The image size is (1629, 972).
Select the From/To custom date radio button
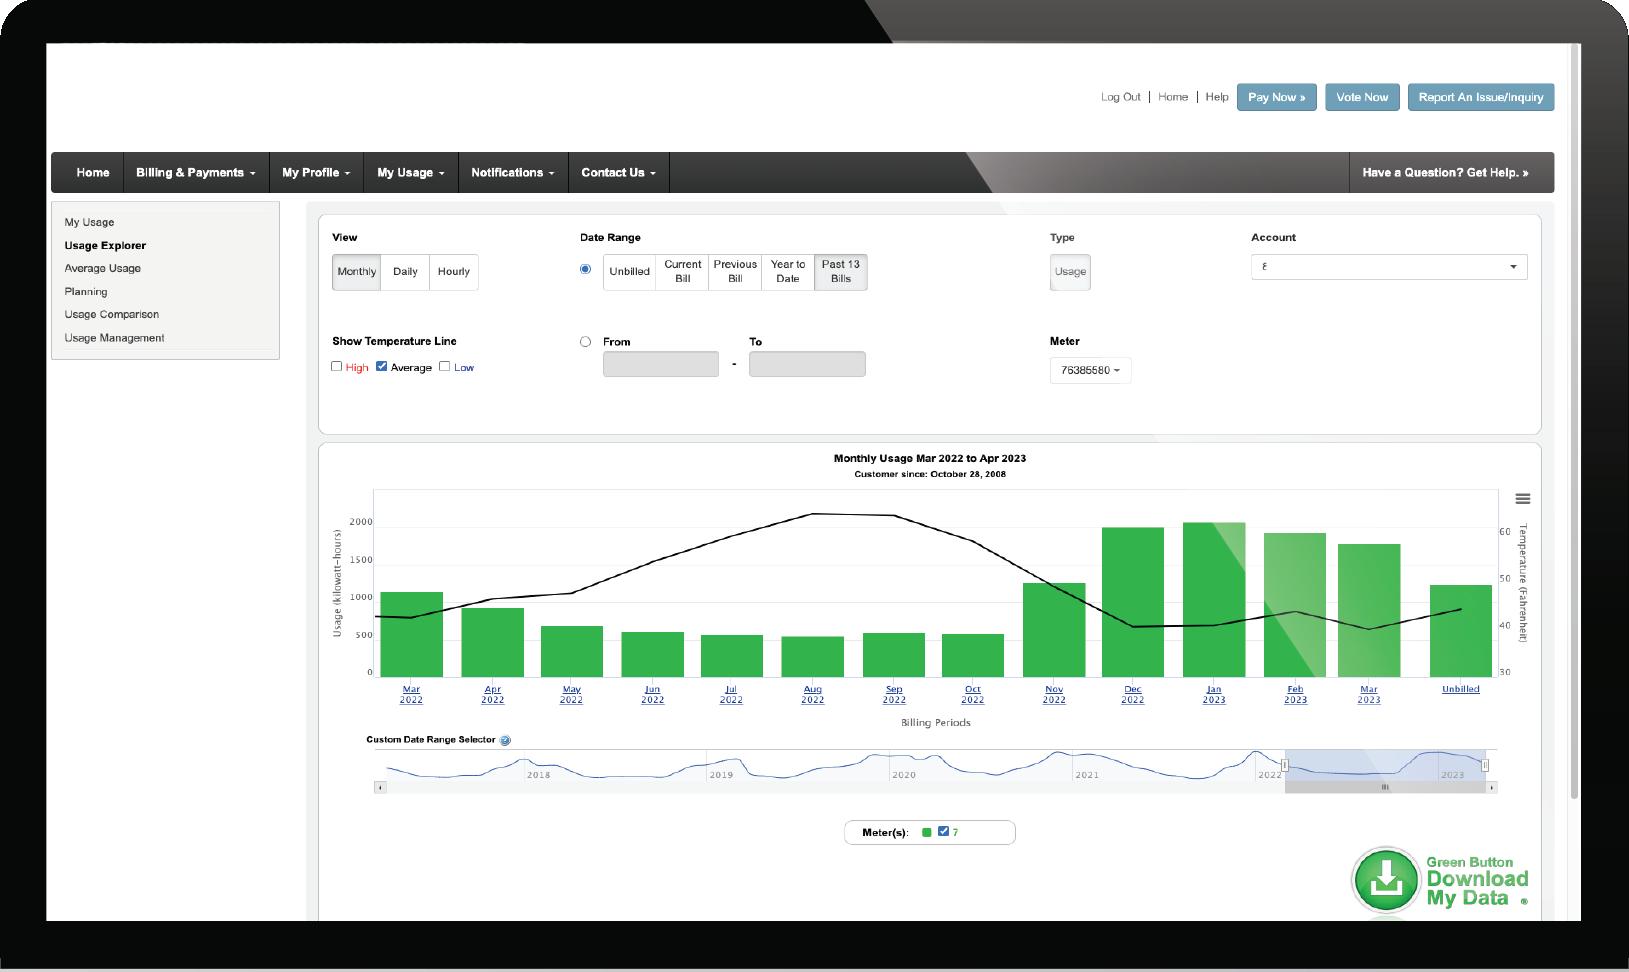[x=585, y=341]
